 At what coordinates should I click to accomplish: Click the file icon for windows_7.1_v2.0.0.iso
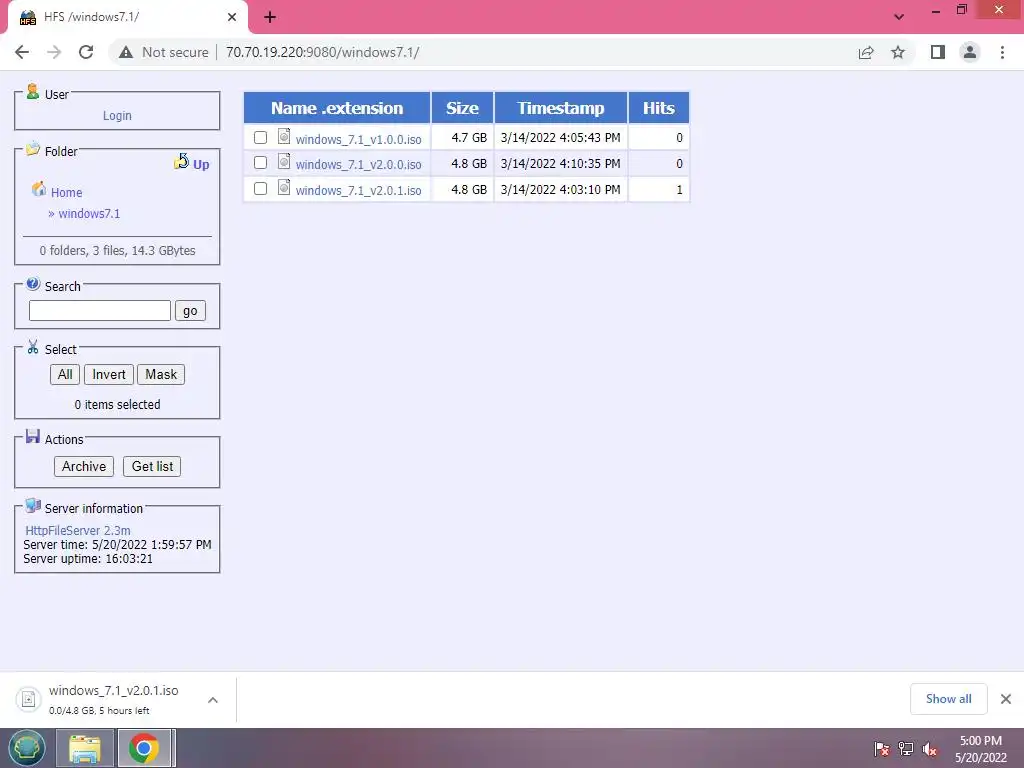[283, 161]
